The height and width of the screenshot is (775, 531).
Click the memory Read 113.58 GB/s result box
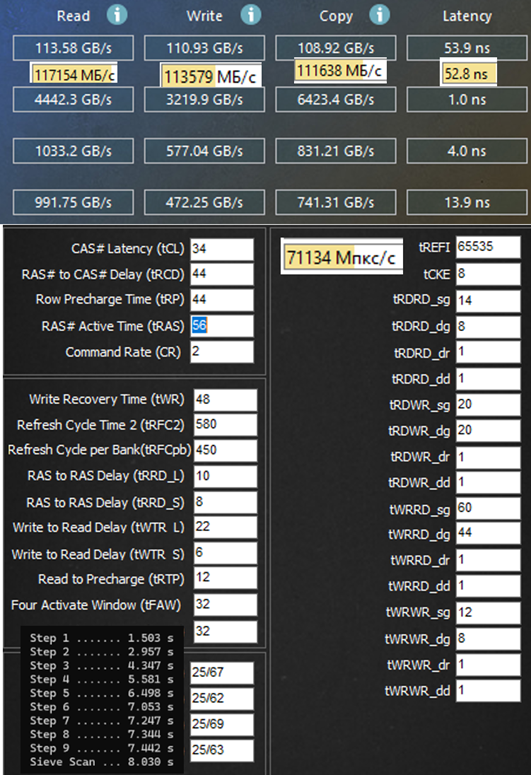click(73, 48)
